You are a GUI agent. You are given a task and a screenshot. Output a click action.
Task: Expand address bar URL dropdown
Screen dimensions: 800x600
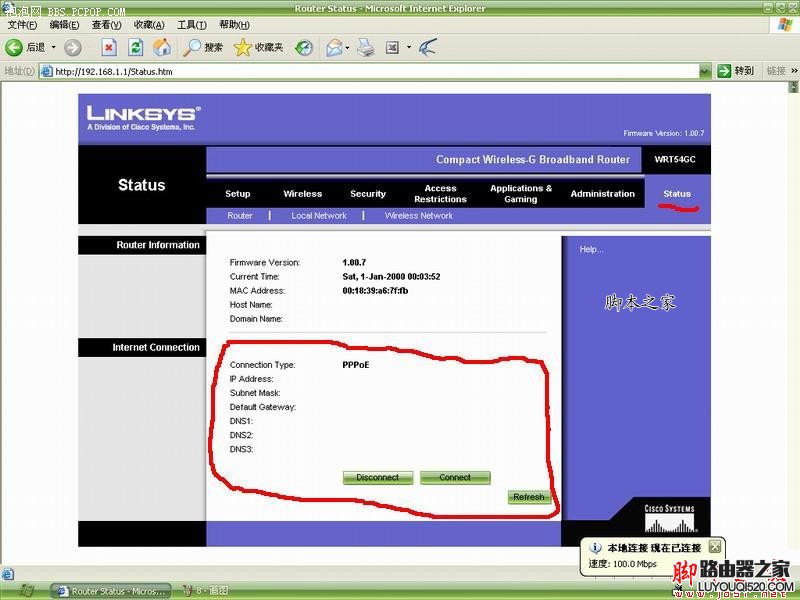click(705, 71)
